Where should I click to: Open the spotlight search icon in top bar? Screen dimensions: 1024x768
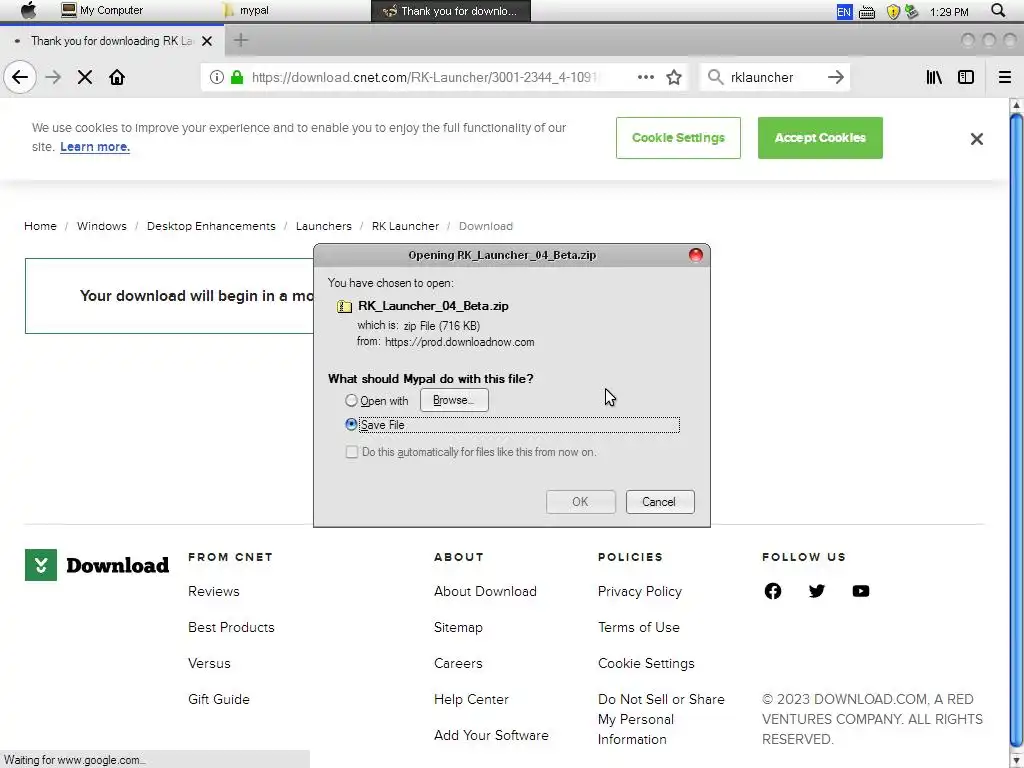coord(997,10)
